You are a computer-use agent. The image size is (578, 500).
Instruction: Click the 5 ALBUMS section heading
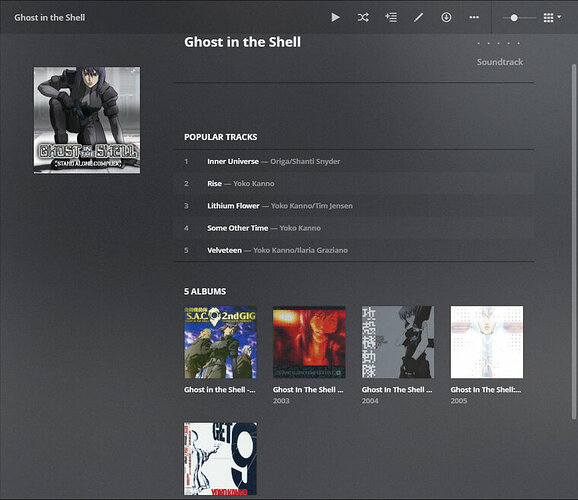(x=205, y=291)
